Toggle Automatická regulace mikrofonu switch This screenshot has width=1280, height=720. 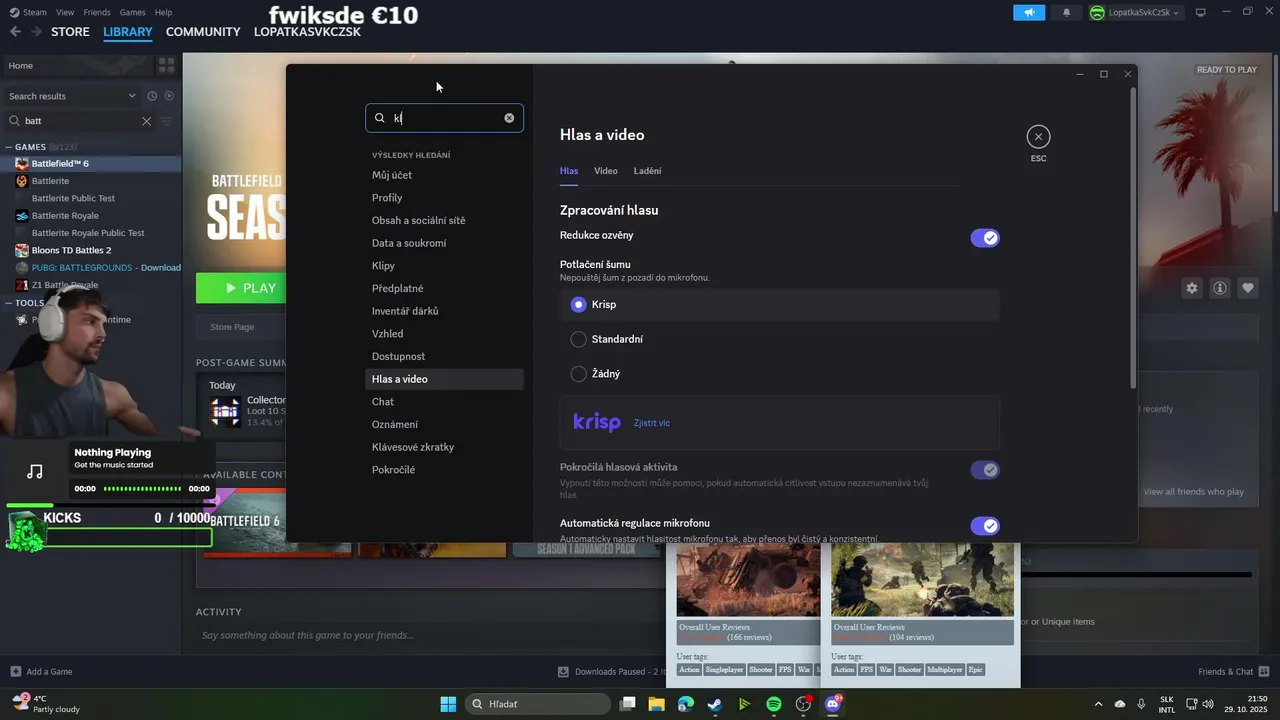click(985, 526)
